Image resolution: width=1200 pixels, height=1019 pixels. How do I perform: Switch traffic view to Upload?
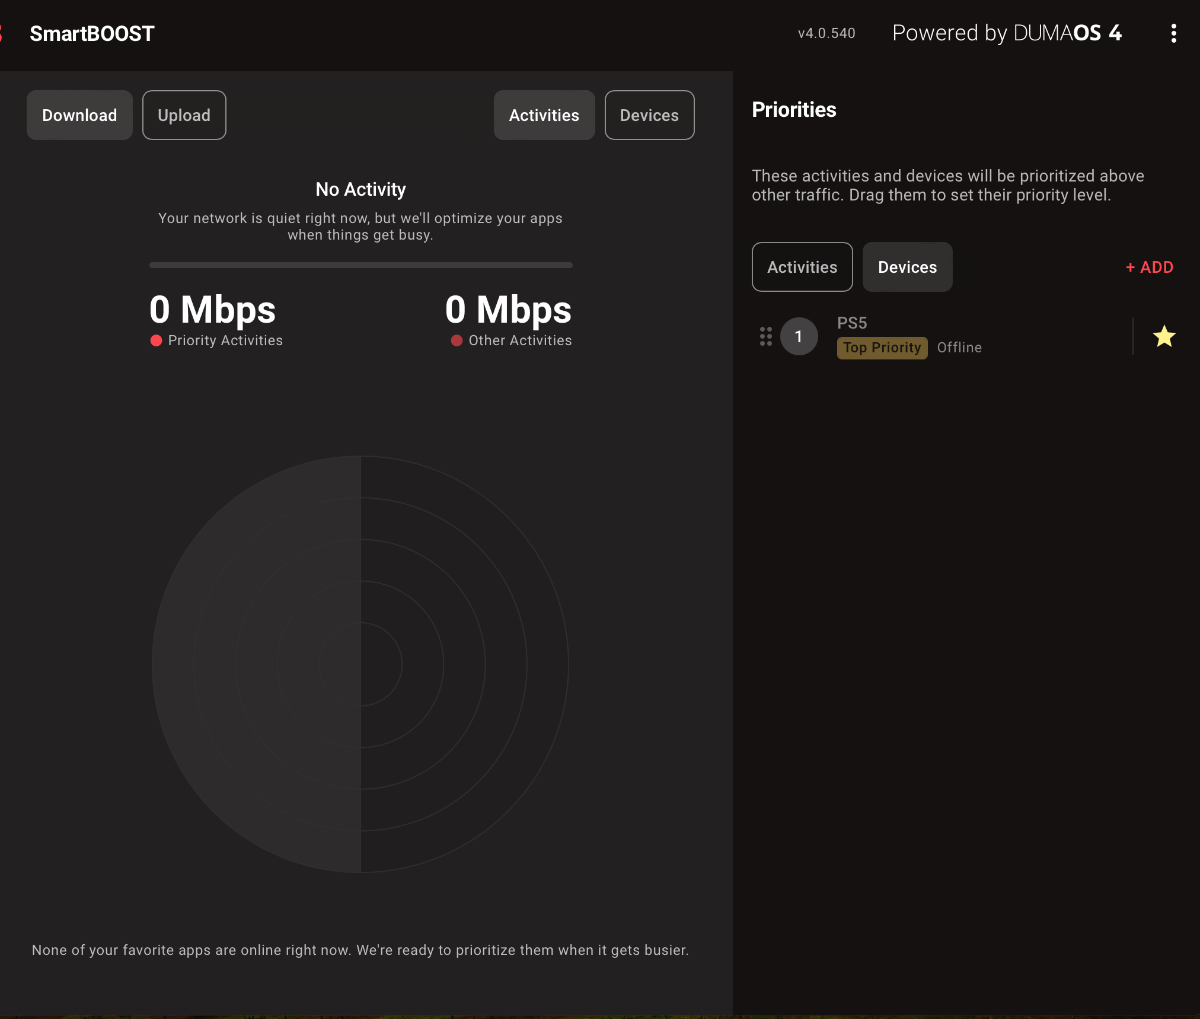(x=184, y=115)
